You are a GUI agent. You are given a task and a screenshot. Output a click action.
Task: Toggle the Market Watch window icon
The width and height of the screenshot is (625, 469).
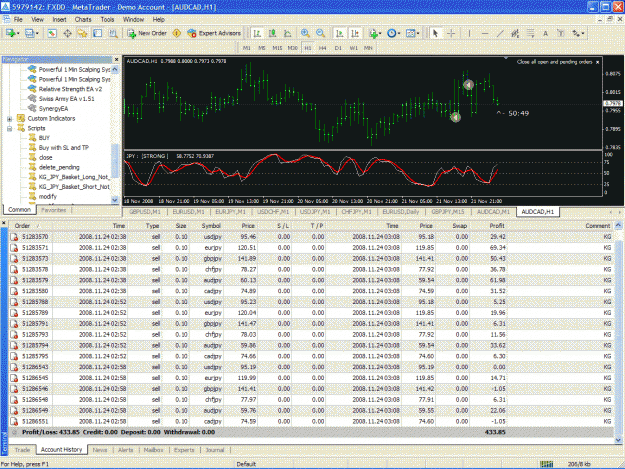tap(52, 33)
